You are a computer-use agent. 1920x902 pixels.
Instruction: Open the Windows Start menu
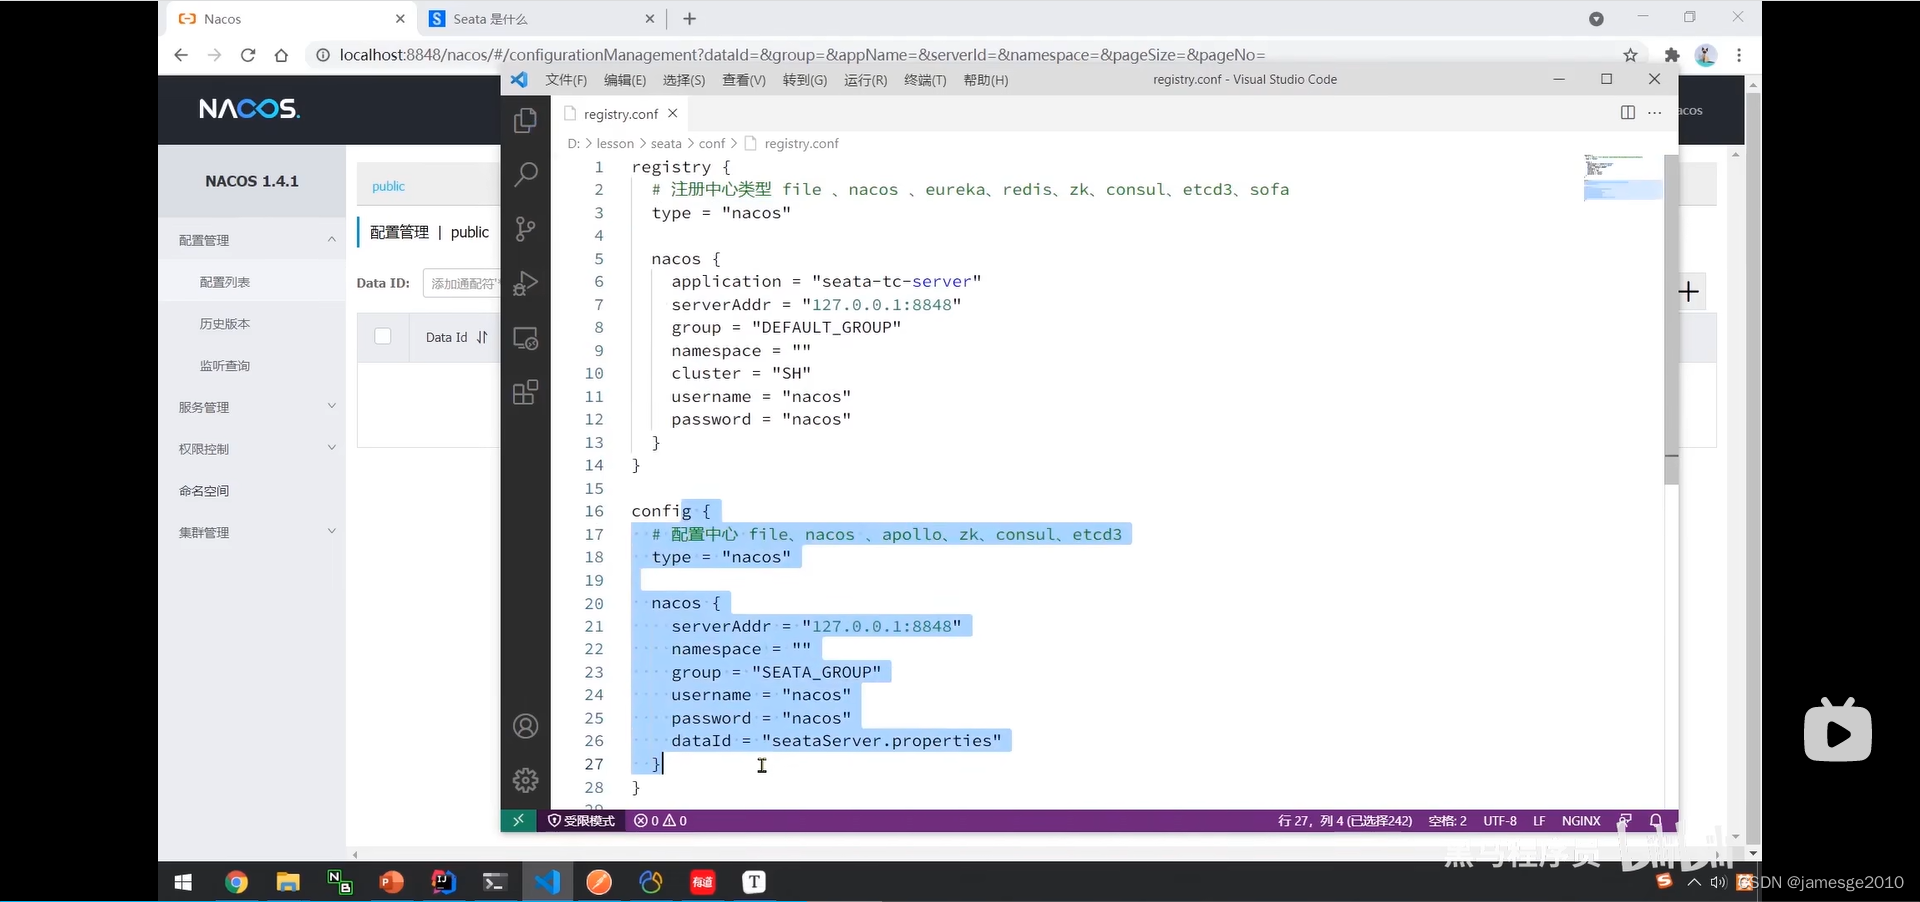click(x=183, y=882)
